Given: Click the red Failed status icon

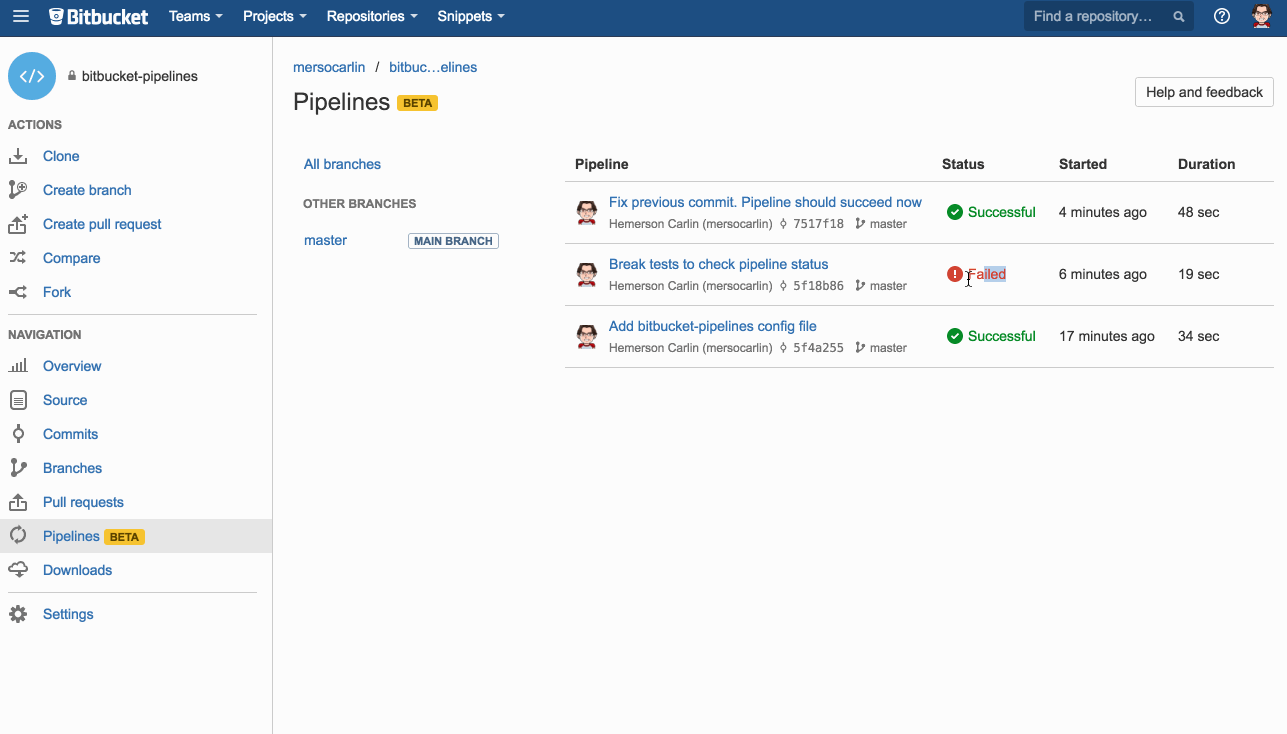Looking at the screenshot, I should pos(954,274).
